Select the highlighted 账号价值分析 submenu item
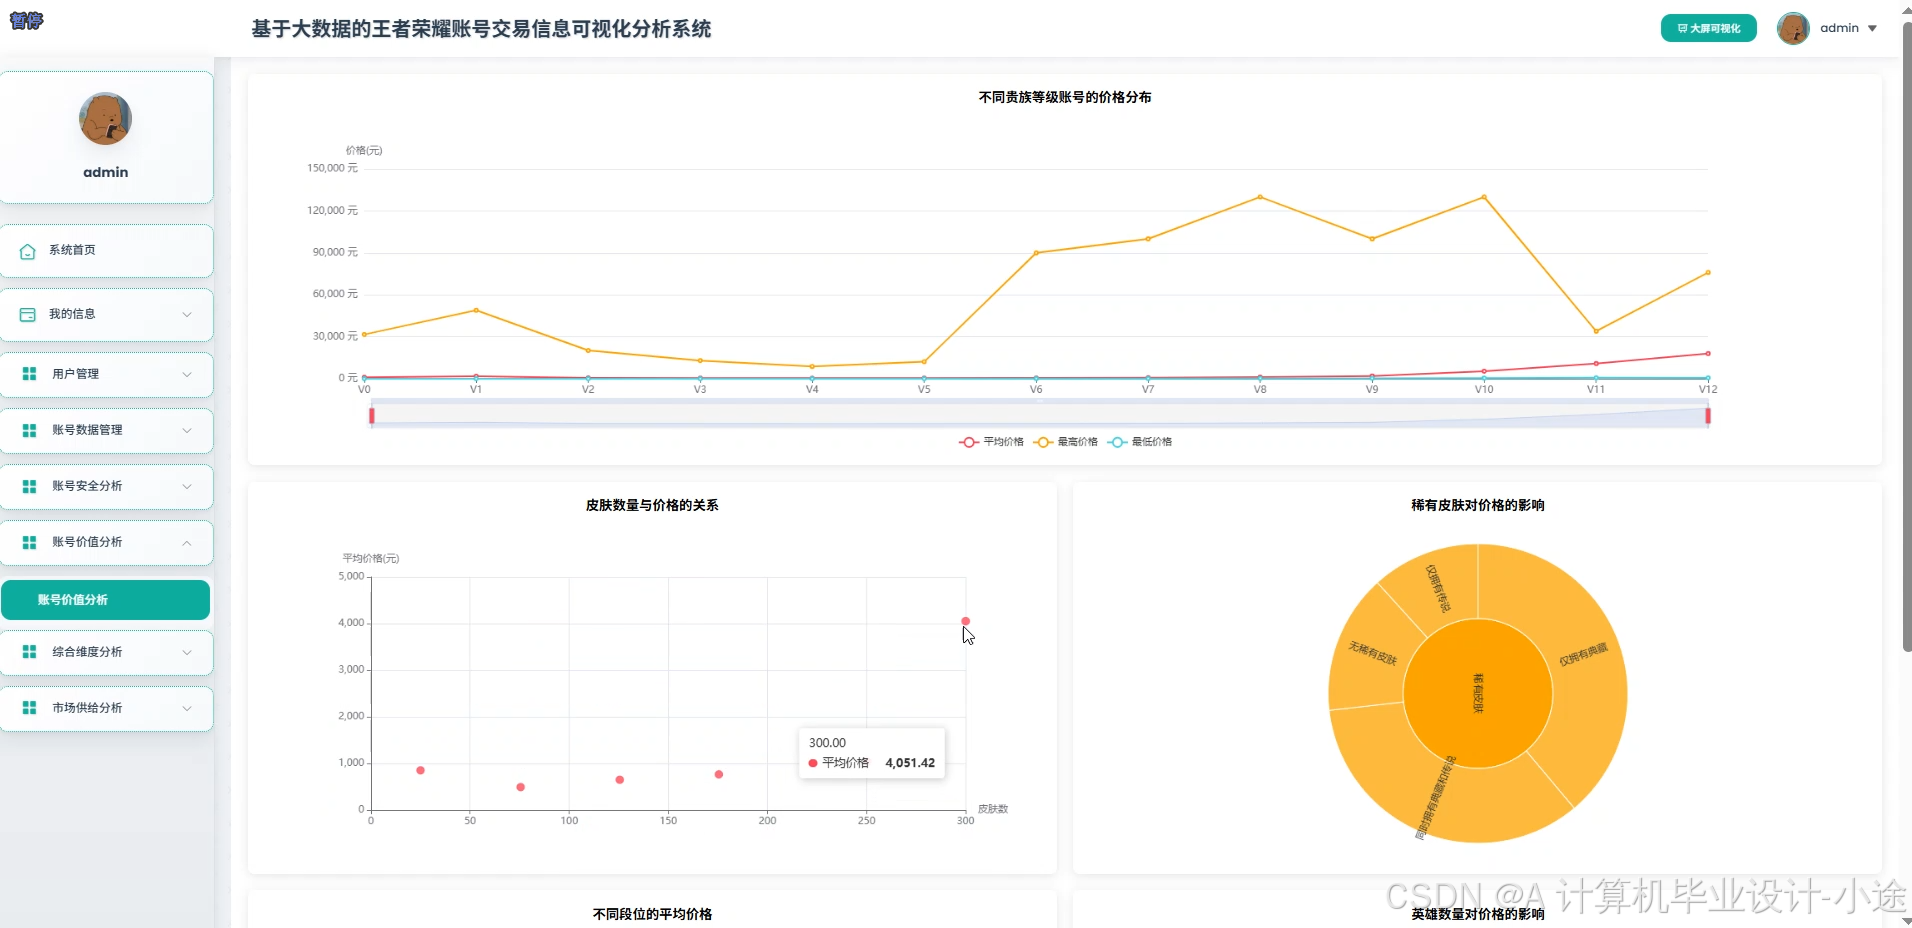Screen dimensions: 1912x928 pyautogui.click(x=106, y=600)
